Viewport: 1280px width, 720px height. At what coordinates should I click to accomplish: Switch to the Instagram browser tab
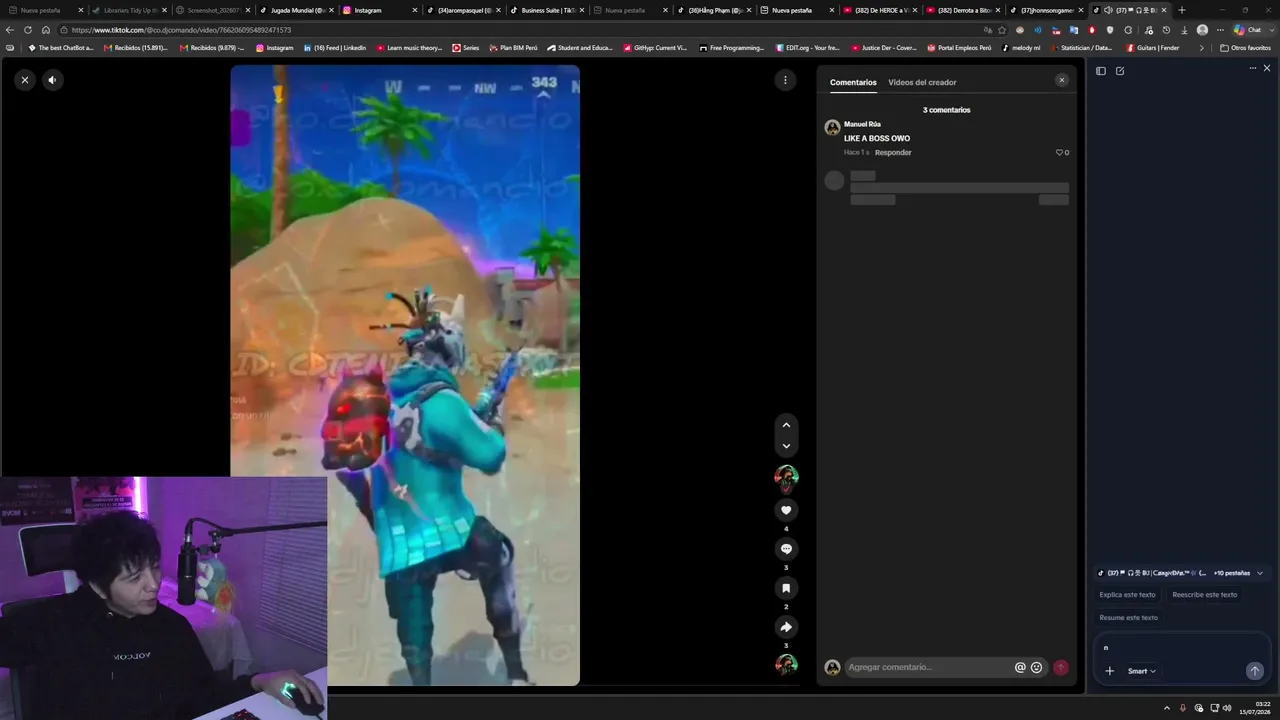[378, 10]
